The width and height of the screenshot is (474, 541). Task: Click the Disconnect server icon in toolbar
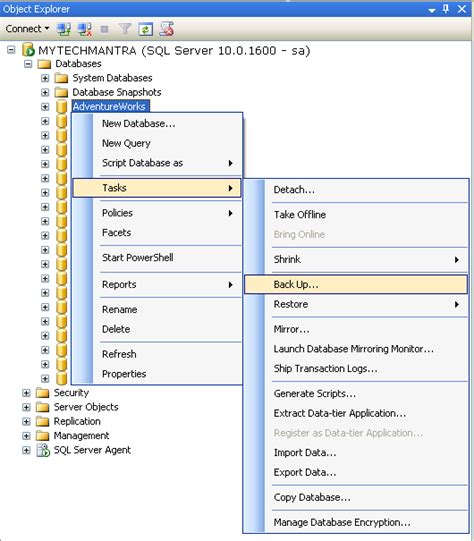[85, 29]
